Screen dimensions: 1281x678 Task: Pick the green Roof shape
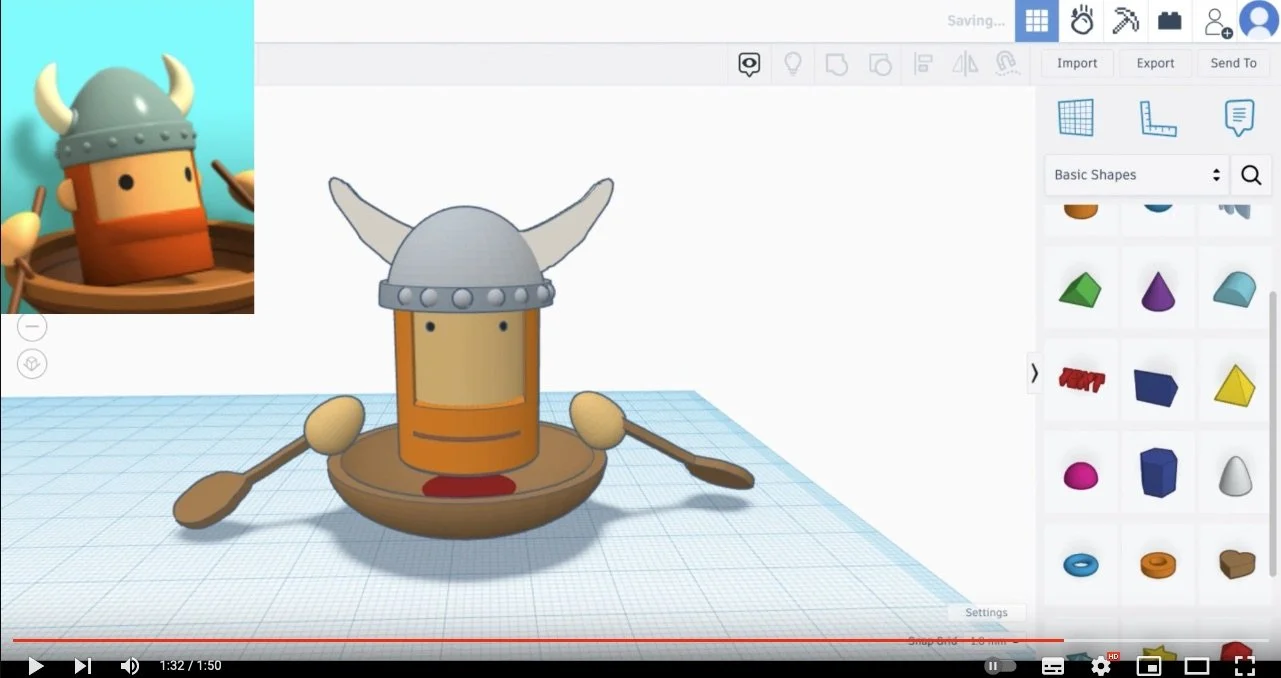tap(1080, 291)
